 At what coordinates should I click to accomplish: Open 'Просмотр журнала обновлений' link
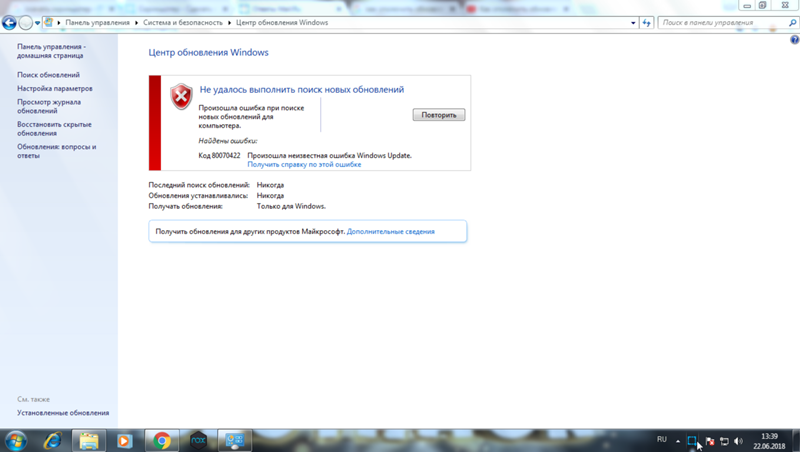49,106
